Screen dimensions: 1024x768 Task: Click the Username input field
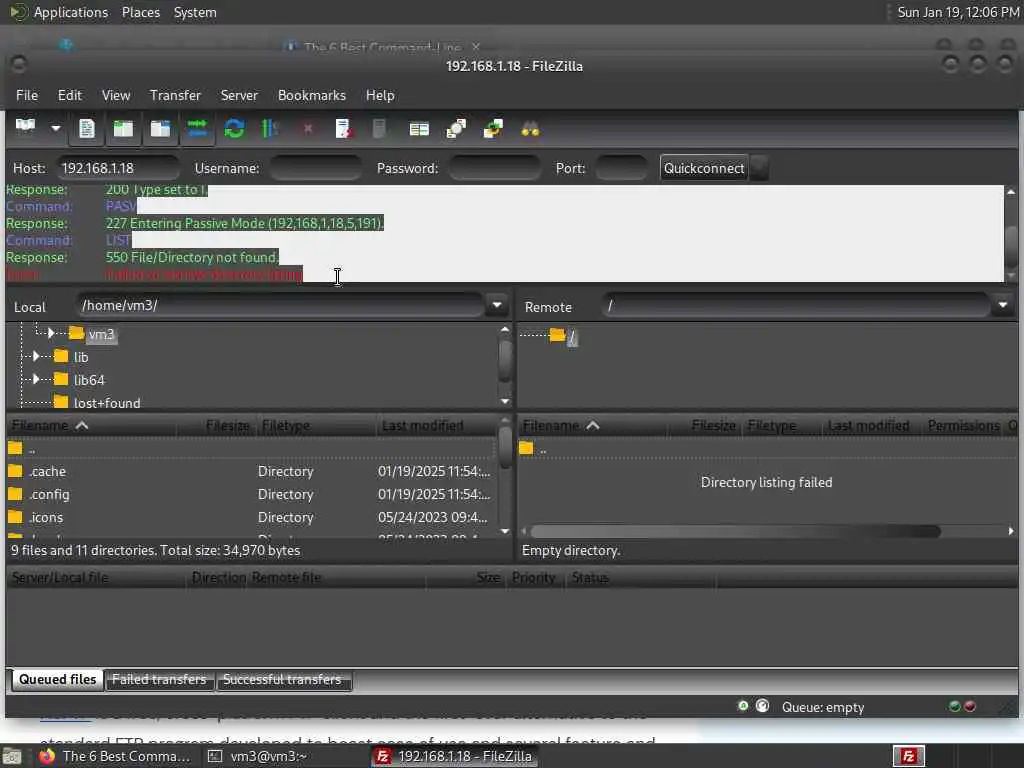click(x=316, y=168)
